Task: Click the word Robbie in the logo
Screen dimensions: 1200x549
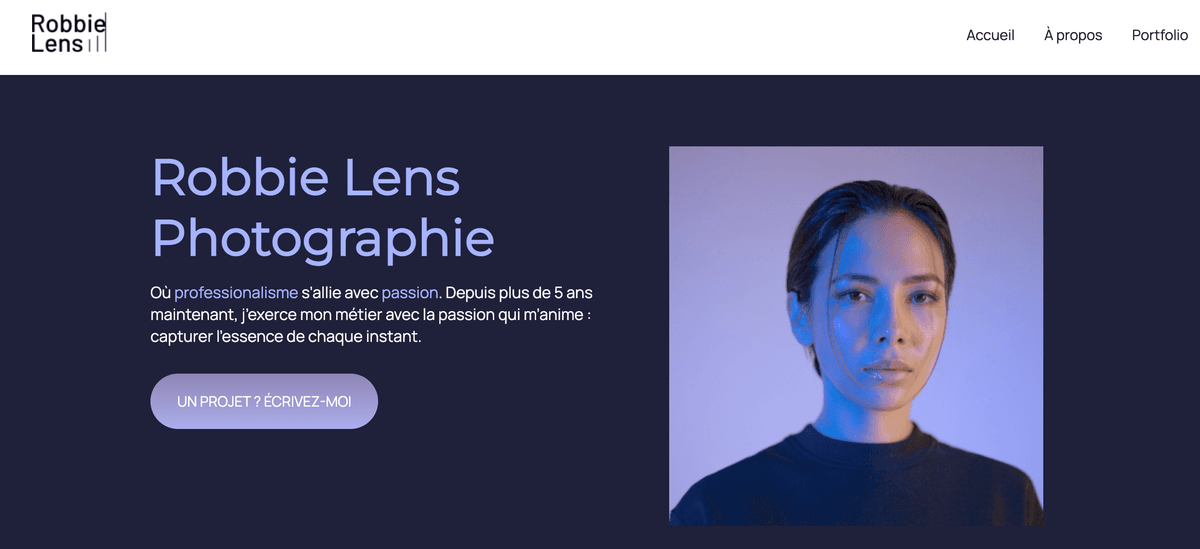Action: pos(66,23)
